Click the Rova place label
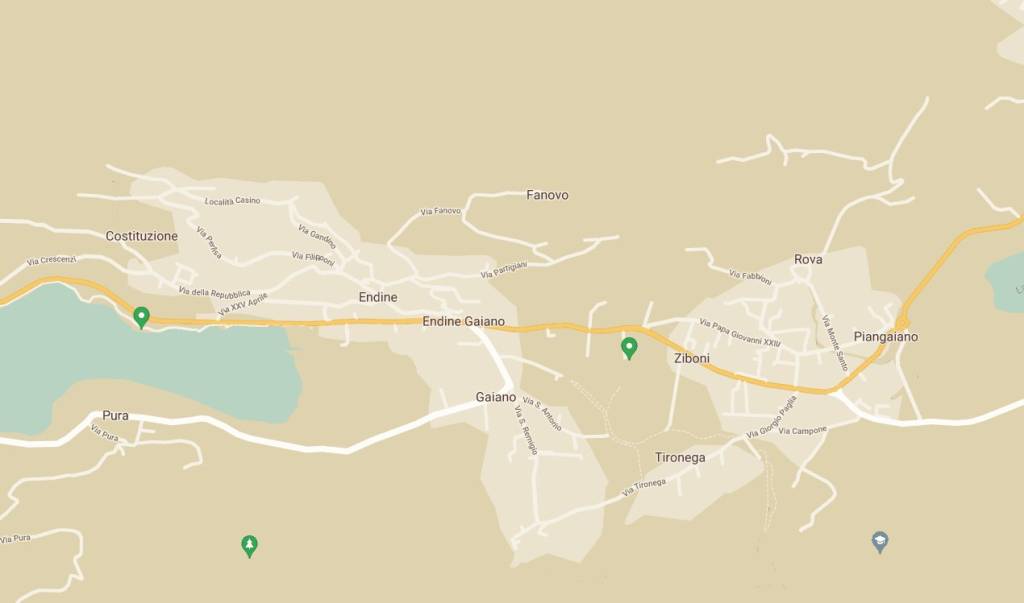1024x603 pixels. pos(808,259)
